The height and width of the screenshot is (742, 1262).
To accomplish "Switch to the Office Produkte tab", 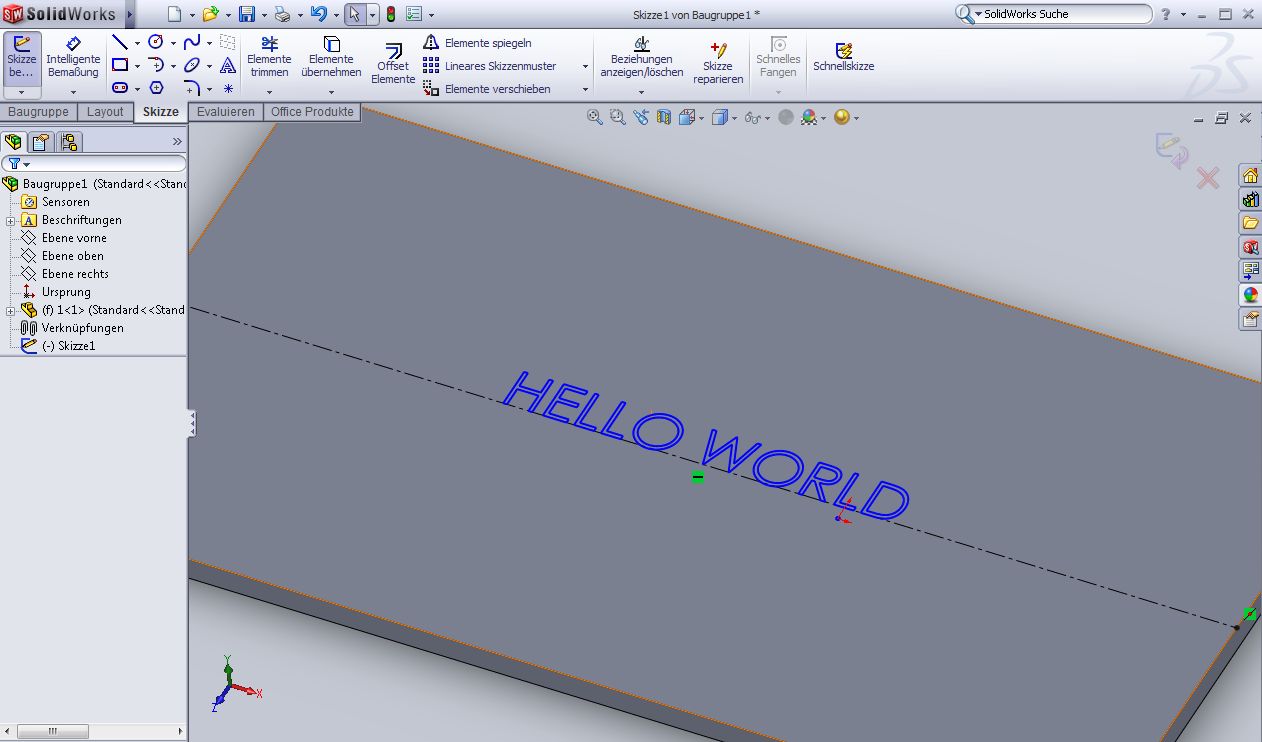I will (313, 112).
